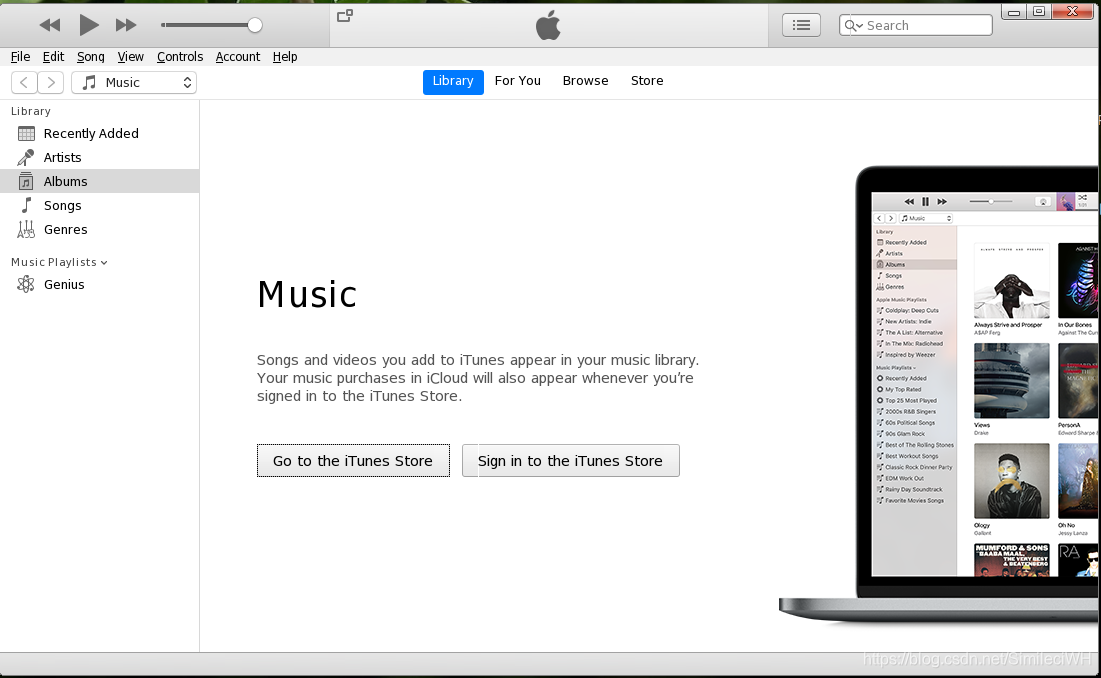Open the Help menu
Screen dimensions: 1101x678
click(285, 57)
